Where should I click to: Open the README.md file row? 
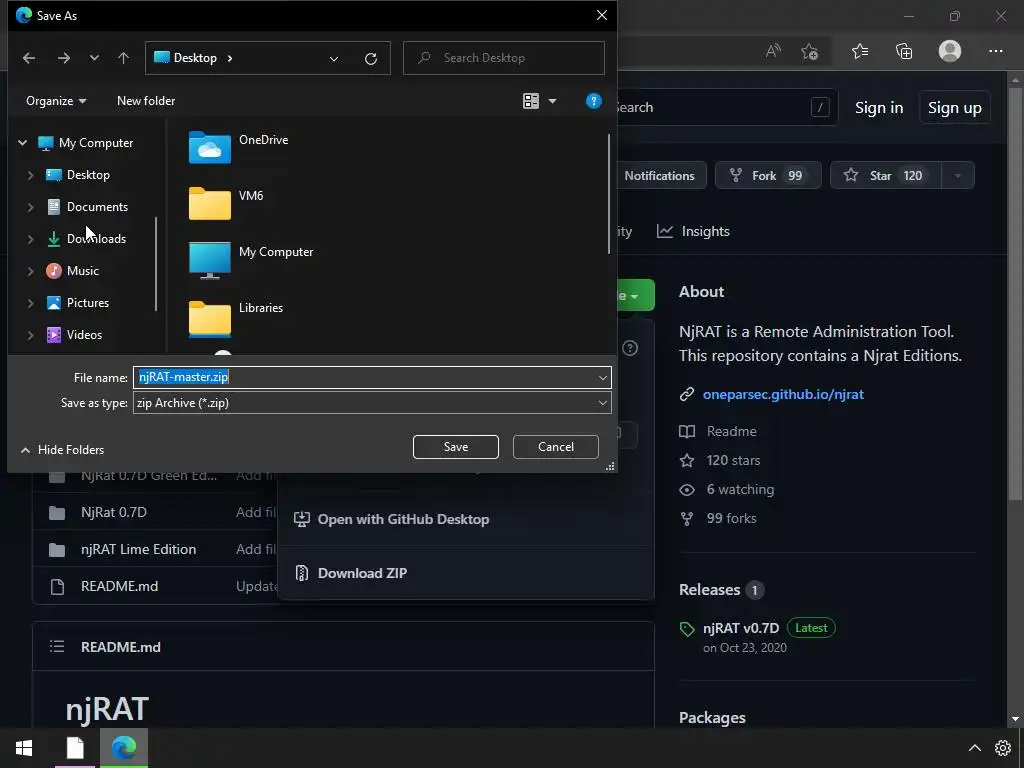click(120, 586)
